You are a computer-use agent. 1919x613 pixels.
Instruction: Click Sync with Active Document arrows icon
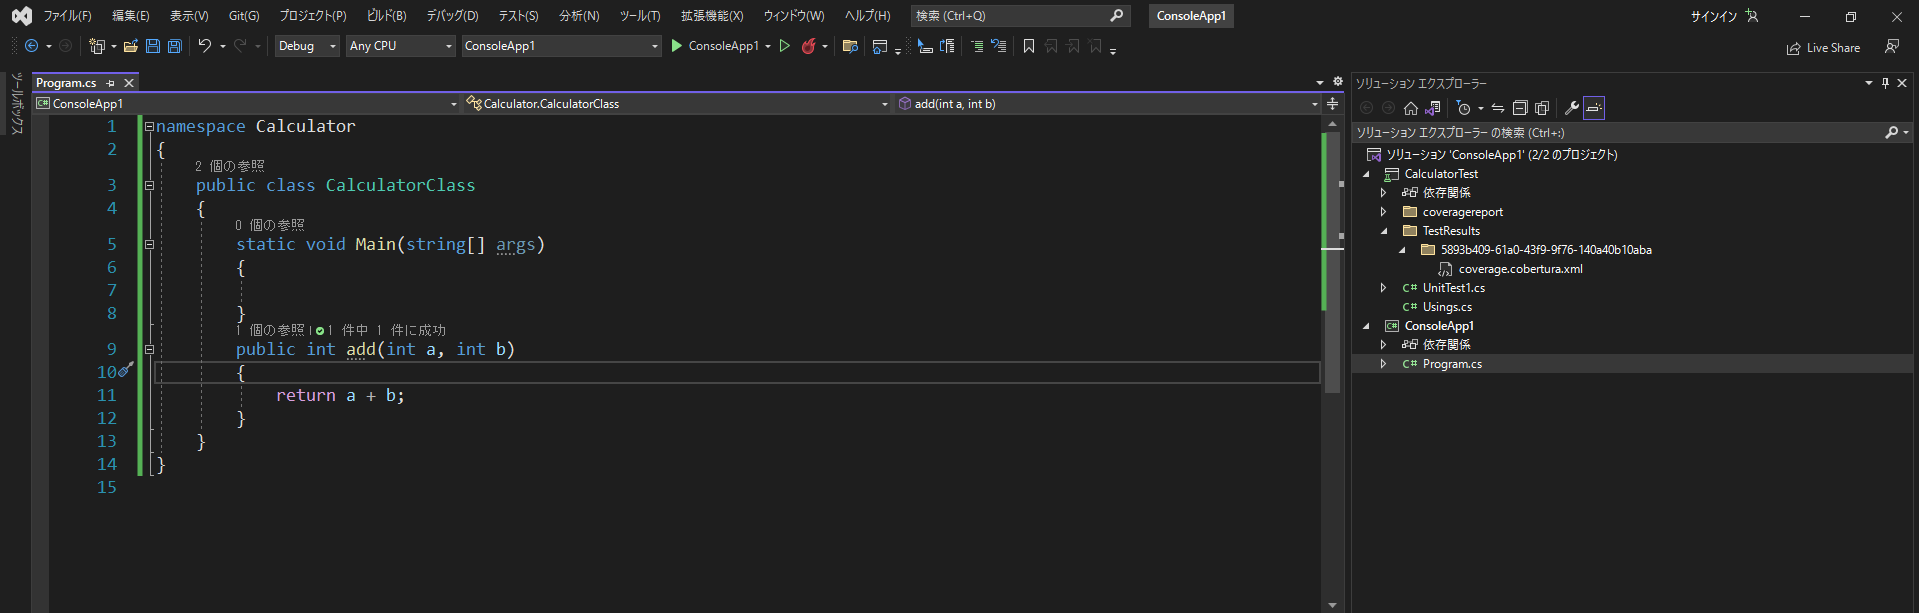1498,108
